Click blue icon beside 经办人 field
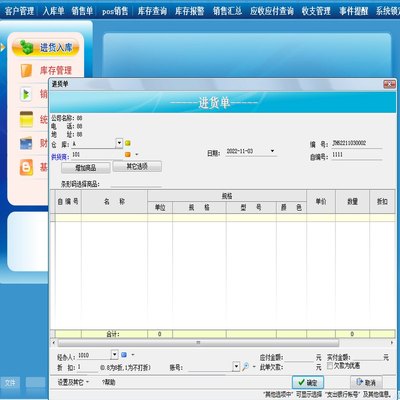The width and height of the screenshot is (400, 400). pyautogui.click(x=124, y=355)
